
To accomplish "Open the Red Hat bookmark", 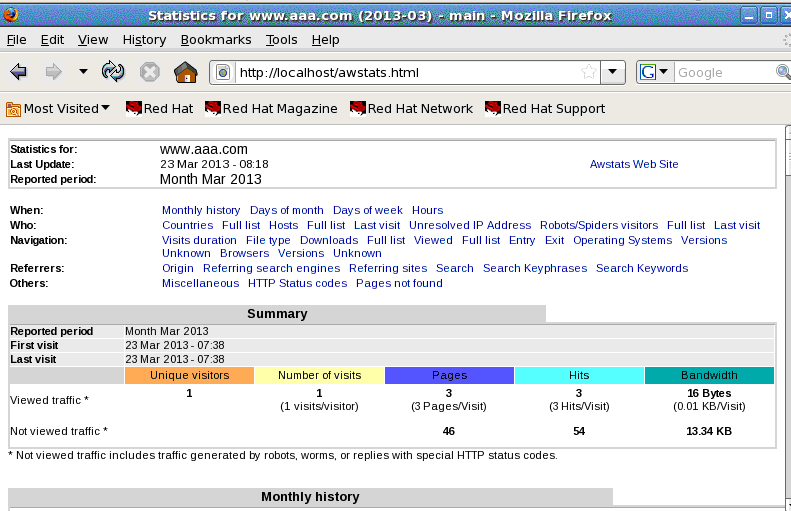I will coord(159,108).
